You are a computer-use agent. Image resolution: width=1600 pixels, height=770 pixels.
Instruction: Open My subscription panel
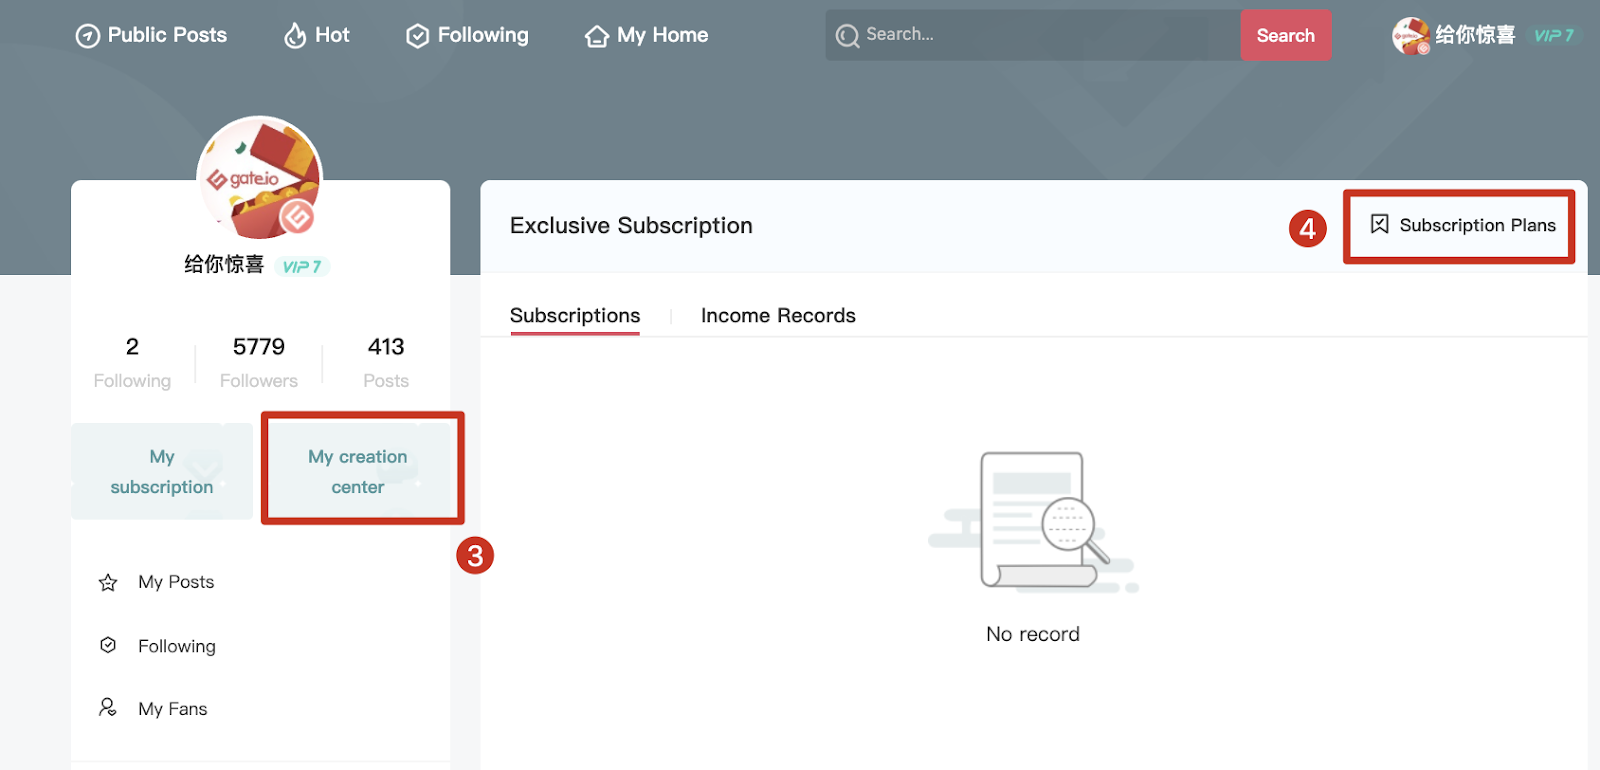pyautogui.click(x=162, y=471)
